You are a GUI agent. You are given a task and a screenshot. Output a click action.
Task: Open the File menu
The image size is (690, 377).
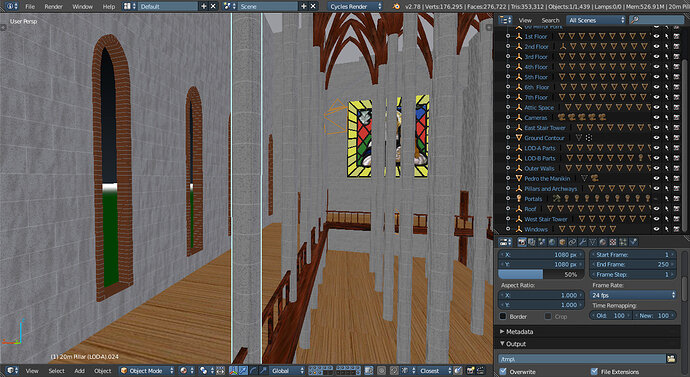(30, 7)
